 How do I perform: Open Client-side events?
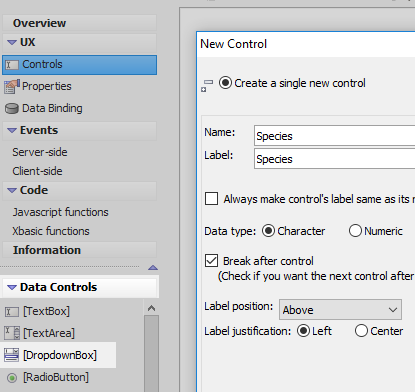(37, 171)
